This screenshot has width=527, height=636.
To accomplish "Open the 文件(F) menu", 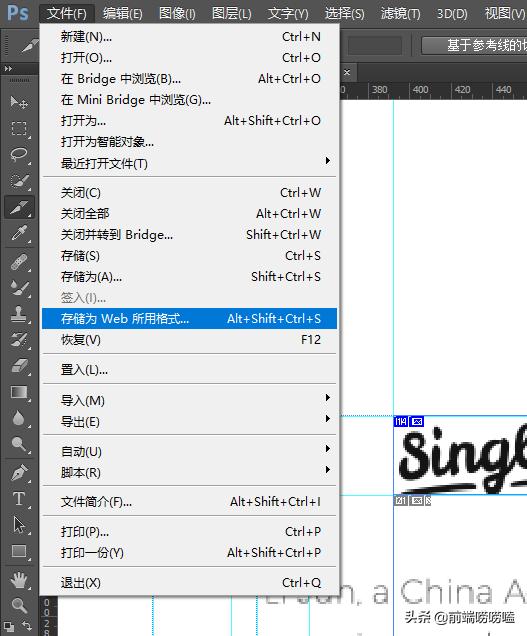I will pos(67,14).
